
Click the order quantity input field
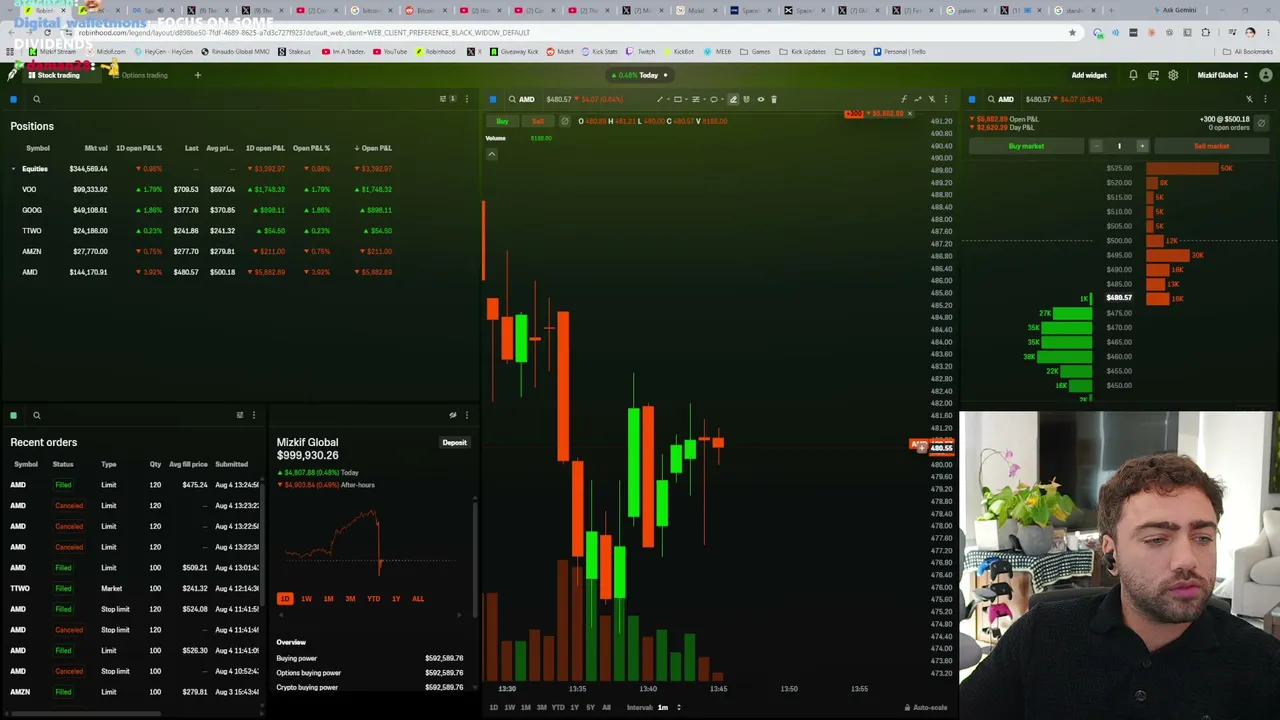pos(1119,146)
